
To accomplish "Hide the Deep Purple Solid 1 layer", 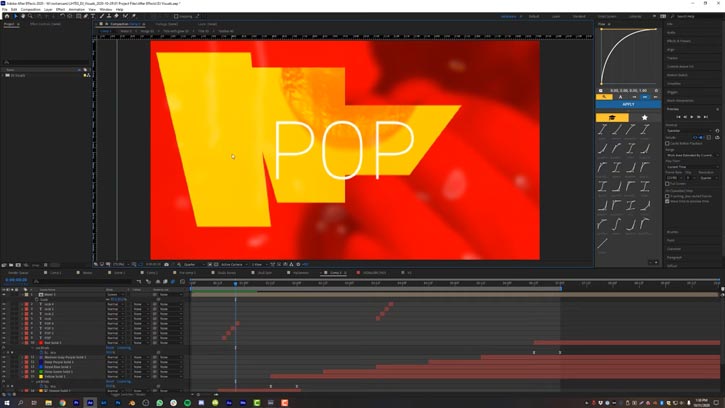I will pos(4,362).
